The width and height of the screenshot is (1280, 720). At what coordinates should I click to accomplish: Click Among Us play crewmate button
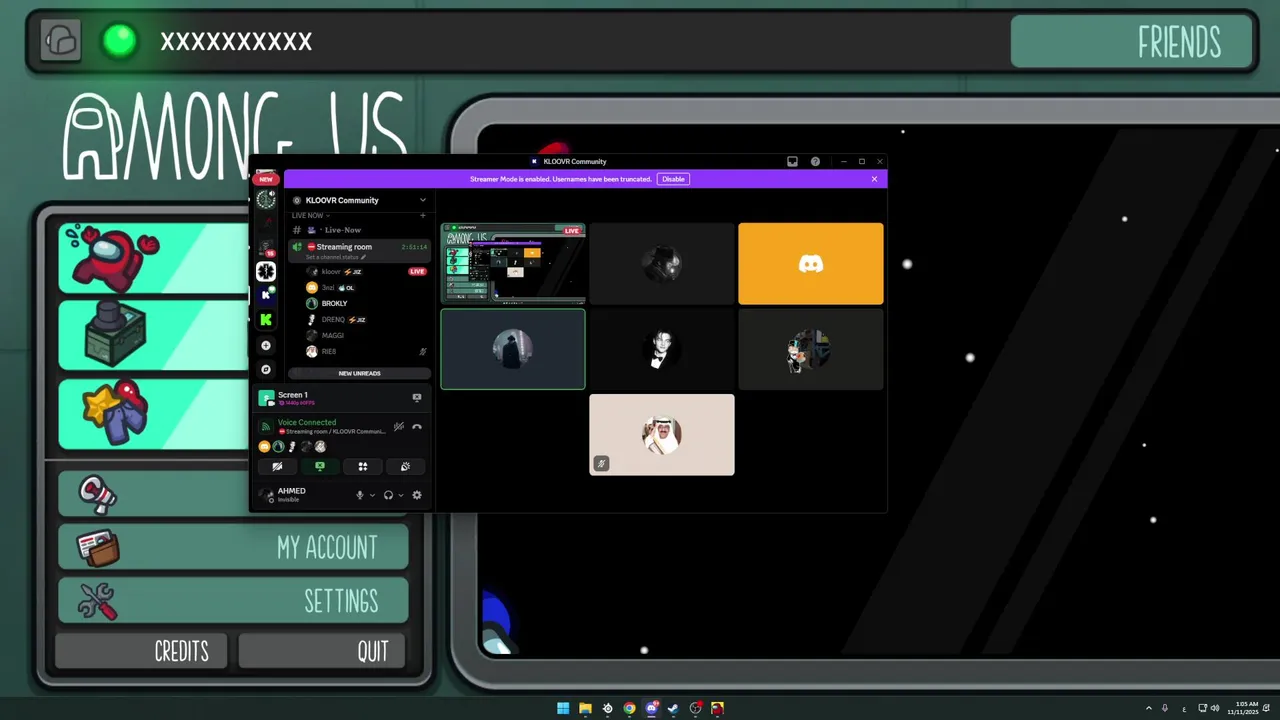tap(155, 258)
